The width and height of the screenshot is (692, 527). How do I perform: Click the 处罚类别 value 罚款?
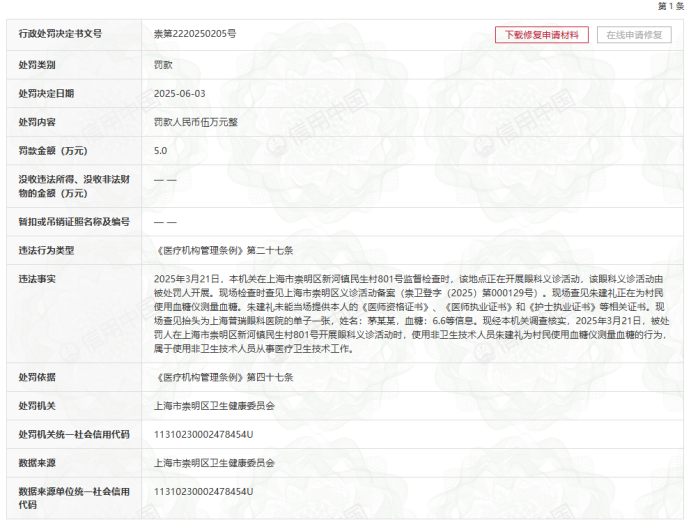[163, 65]
